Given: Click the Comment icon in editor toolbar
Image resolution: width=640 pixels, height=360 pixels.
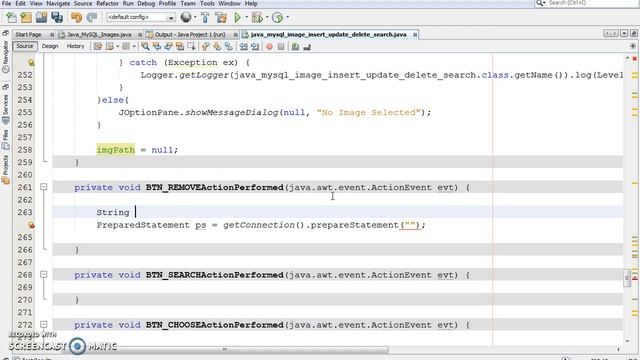Looking at the screenshot, I should [296, 47].
